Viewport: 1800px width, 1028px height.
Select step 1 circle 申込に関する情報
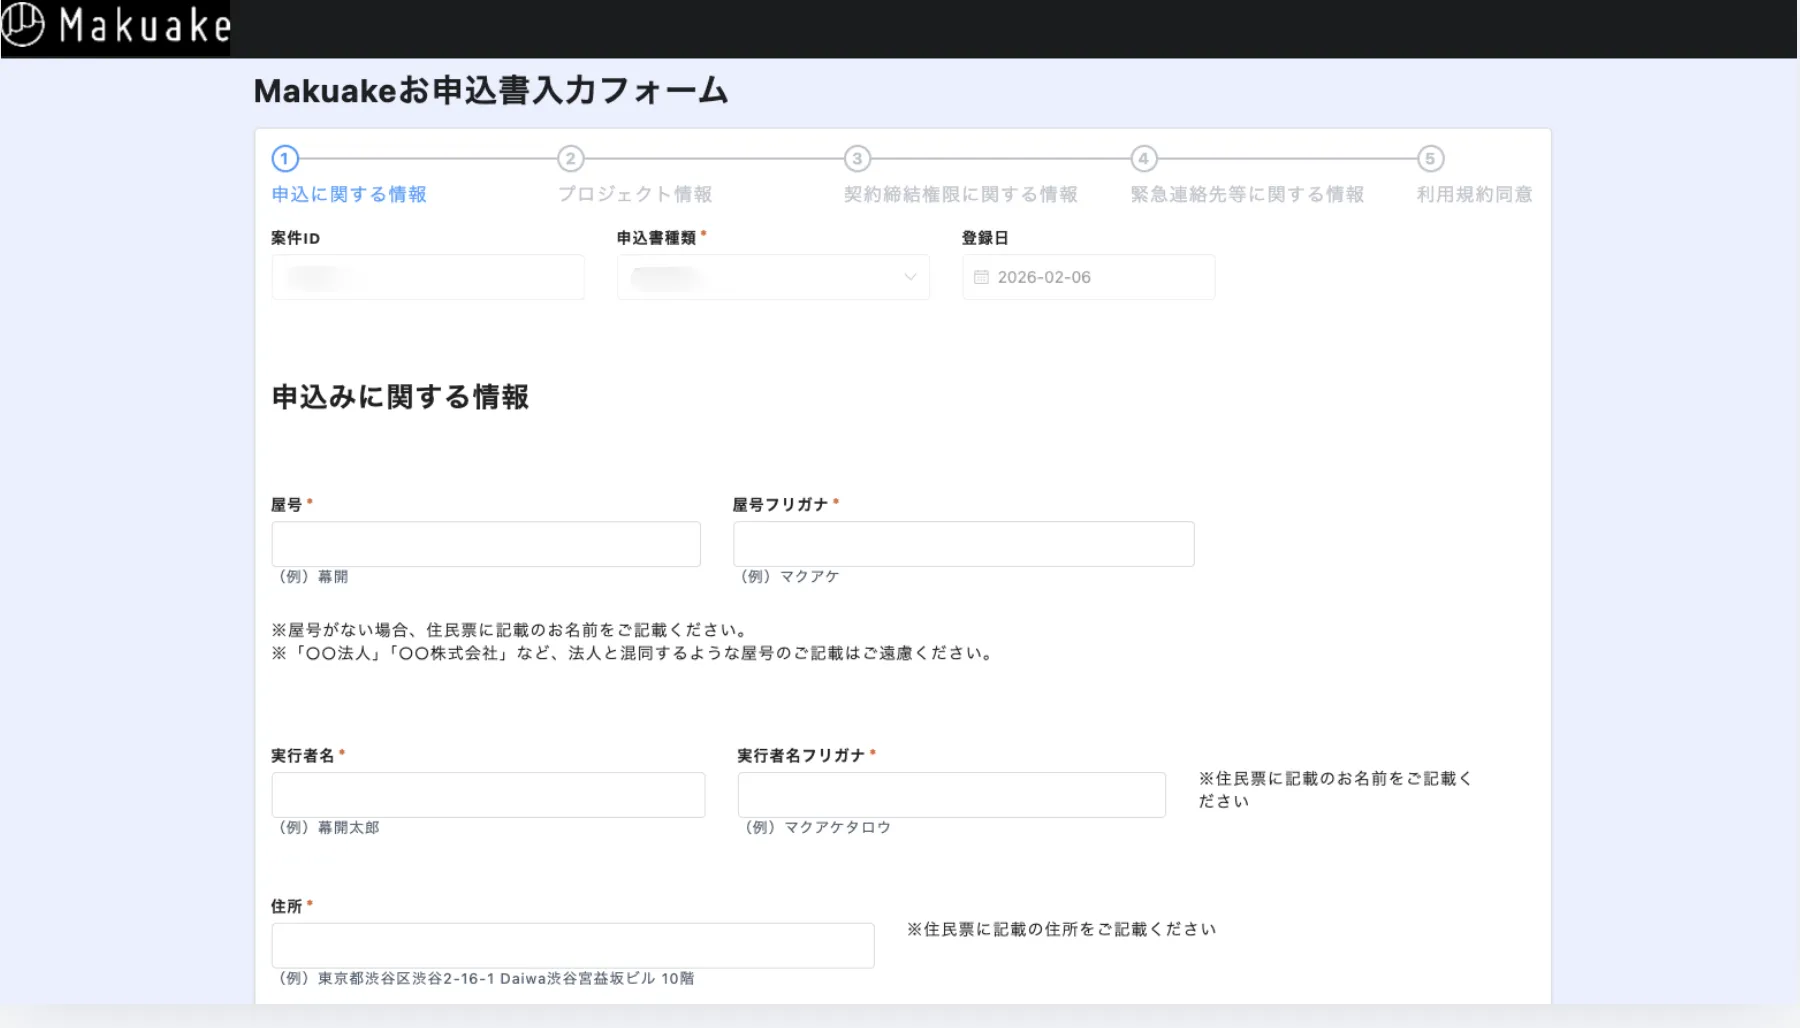(x=285, y=159)
